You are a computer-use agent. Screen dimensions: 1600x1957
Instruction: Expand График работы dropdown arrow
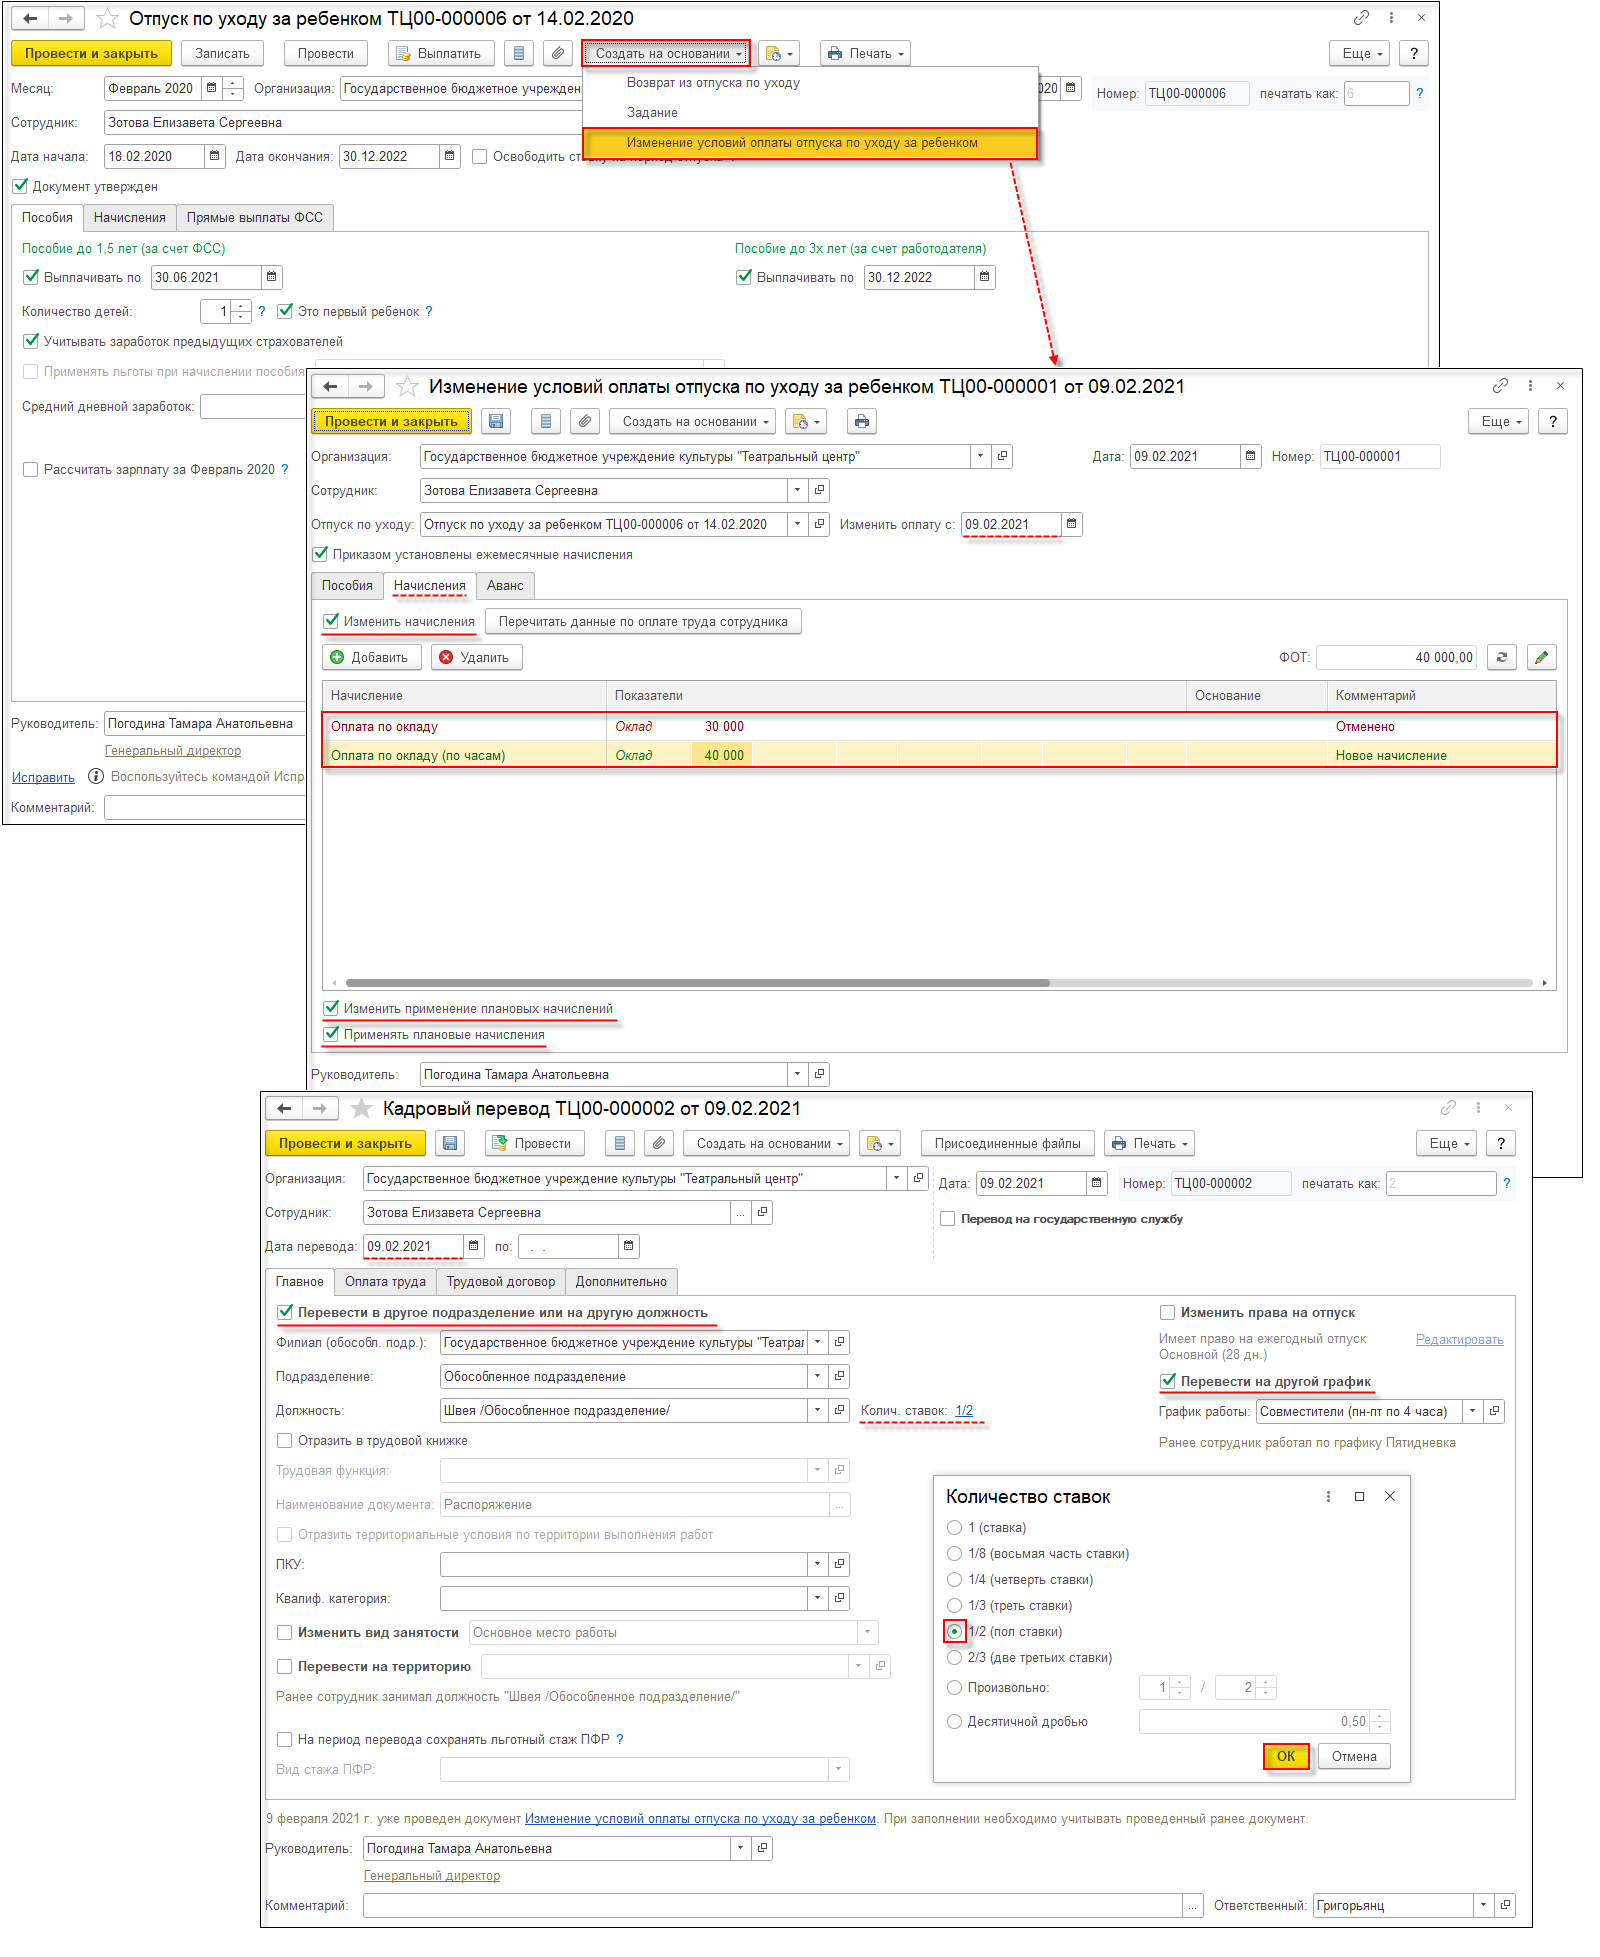click(1473, 1411)
